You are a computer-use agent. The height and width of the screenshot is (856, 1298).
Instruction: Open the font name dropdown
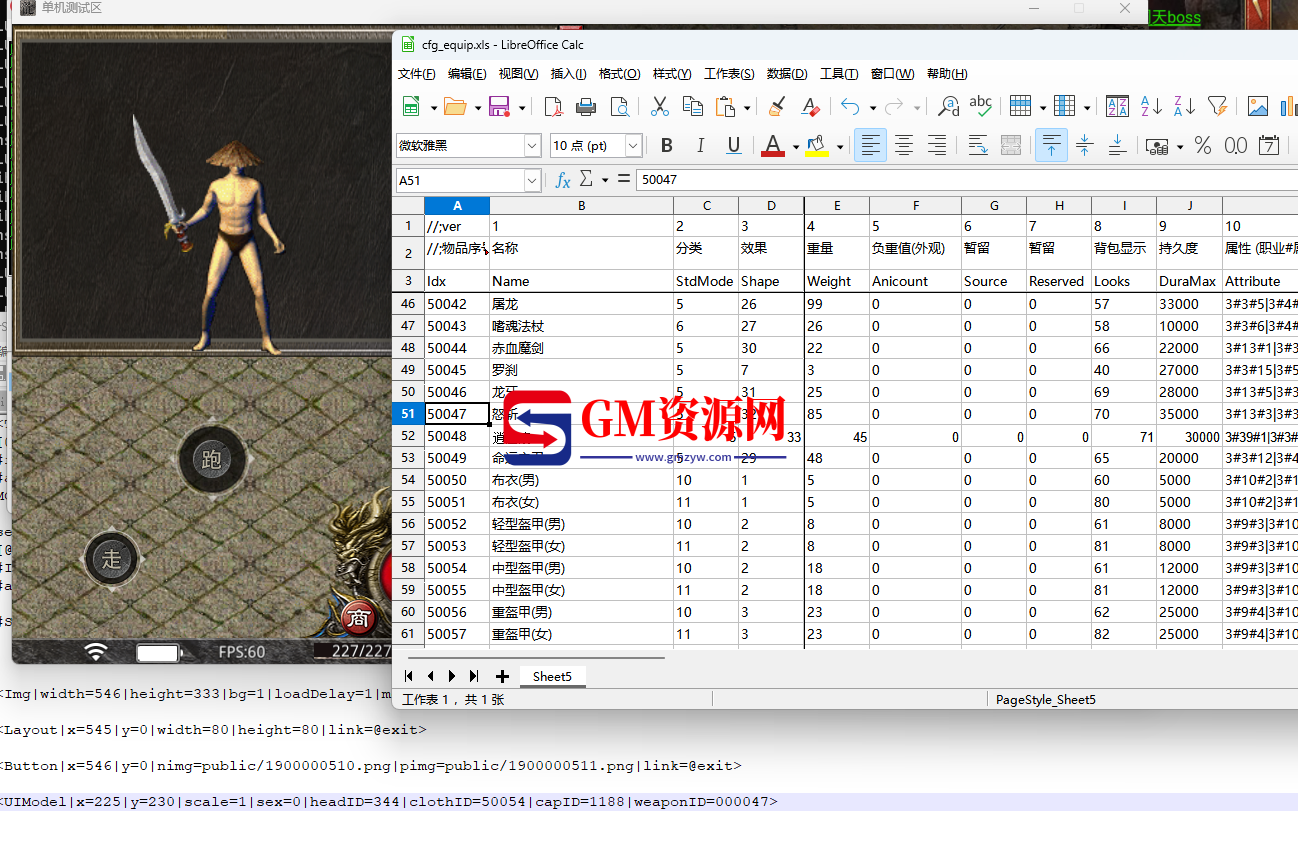coord(533,146)
